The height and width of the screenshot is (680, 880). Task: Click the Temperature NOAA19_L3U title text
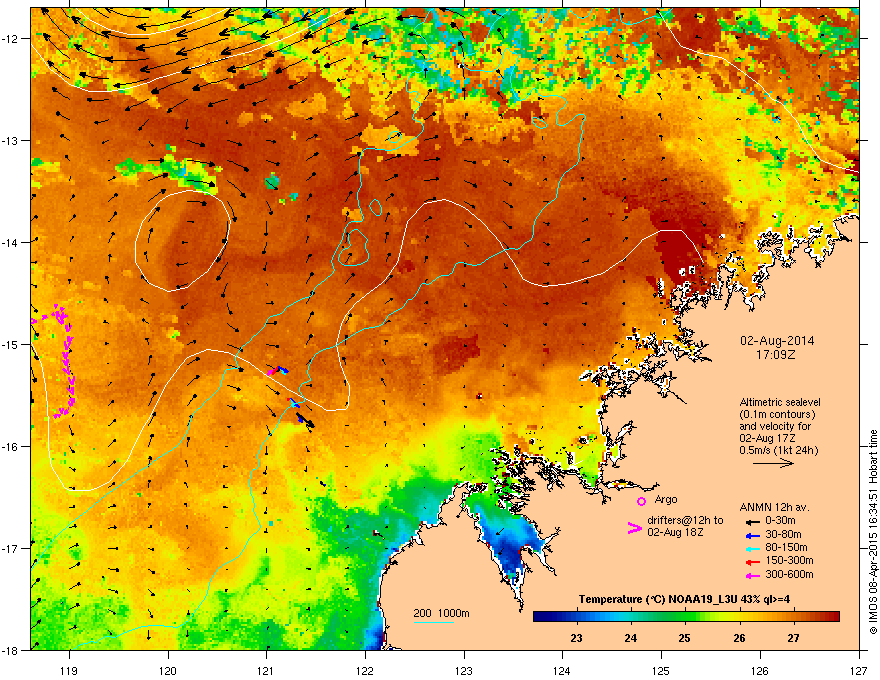click(685, 599)
